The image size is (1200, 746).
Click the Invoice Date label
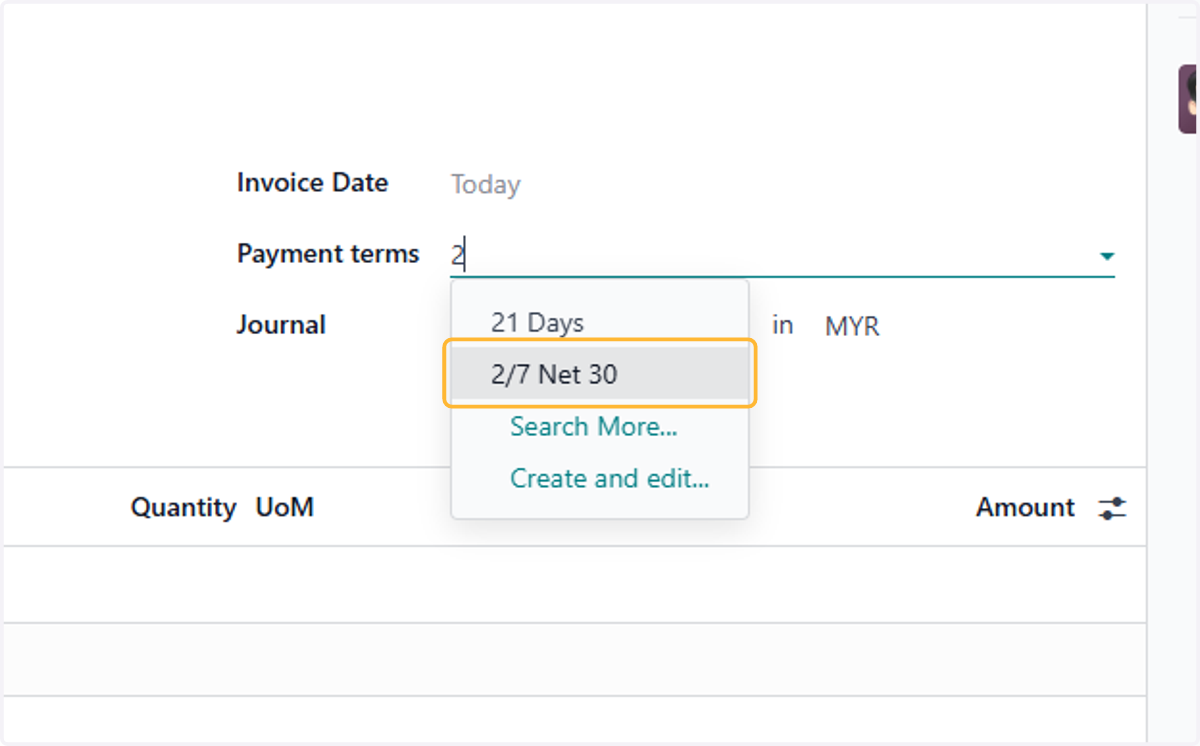[312, 183]
